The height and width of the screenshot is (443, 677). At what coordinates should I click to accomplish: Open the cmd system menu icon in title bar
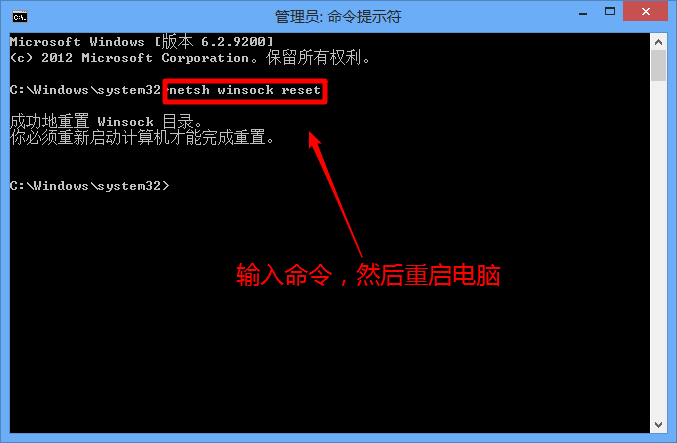(20, 17)
